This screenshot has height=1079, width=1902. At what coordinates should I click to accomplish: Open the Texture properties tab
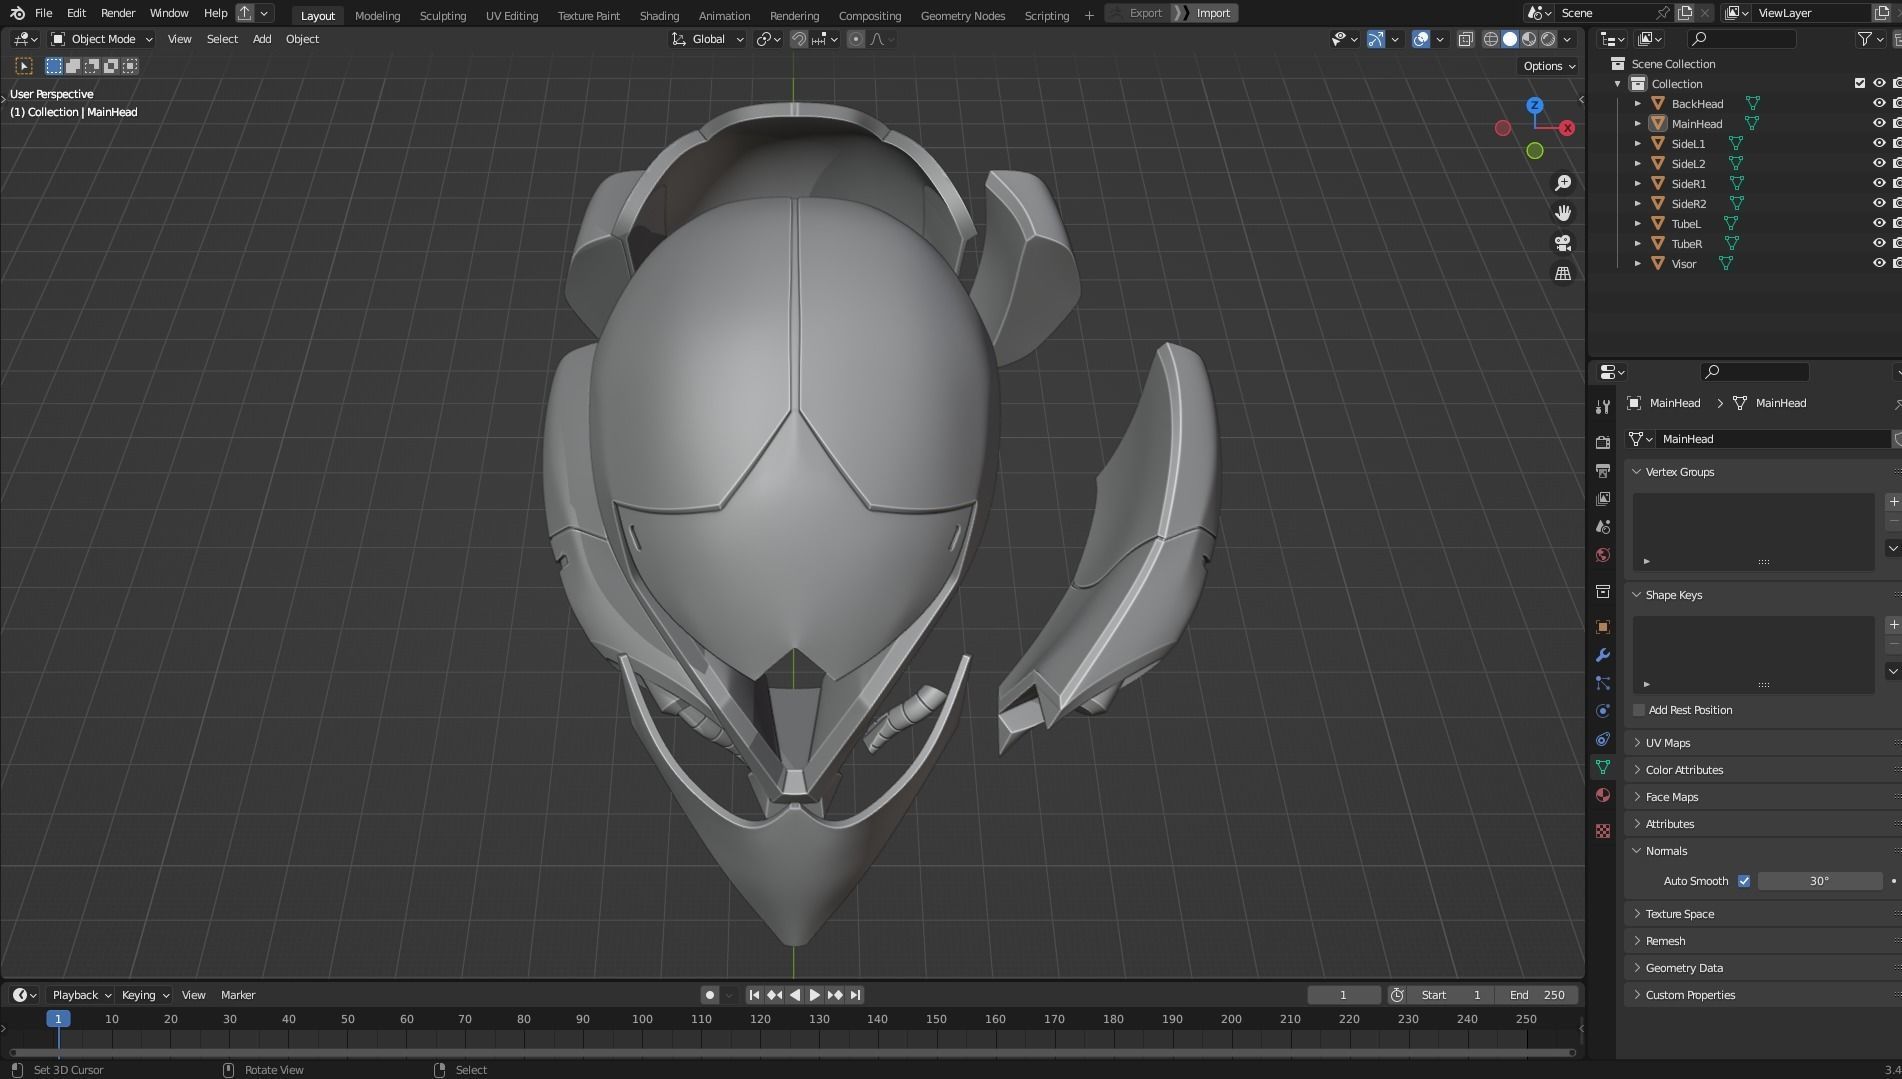pos(1603,831)
